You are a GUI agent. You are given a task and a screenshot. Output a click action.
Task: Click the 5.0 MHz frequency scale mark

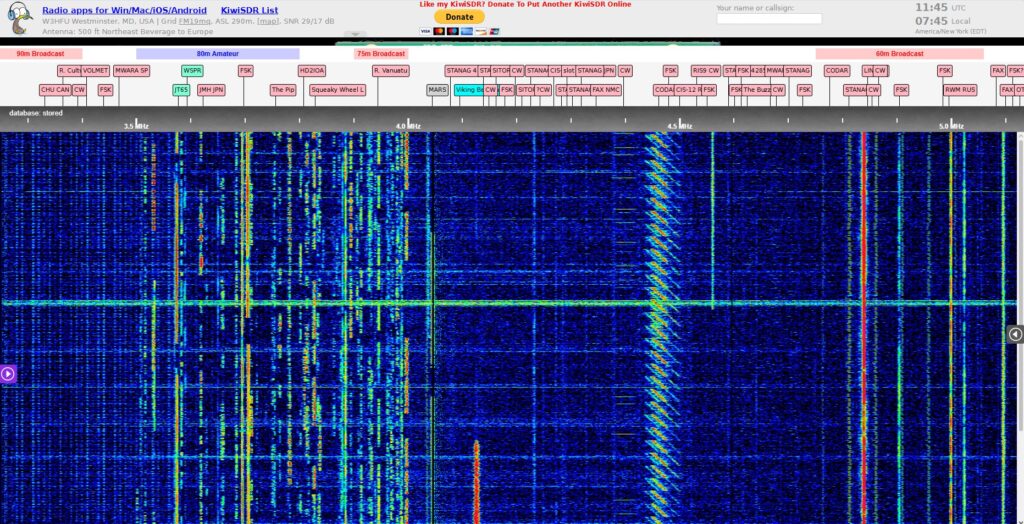point(952,125)
